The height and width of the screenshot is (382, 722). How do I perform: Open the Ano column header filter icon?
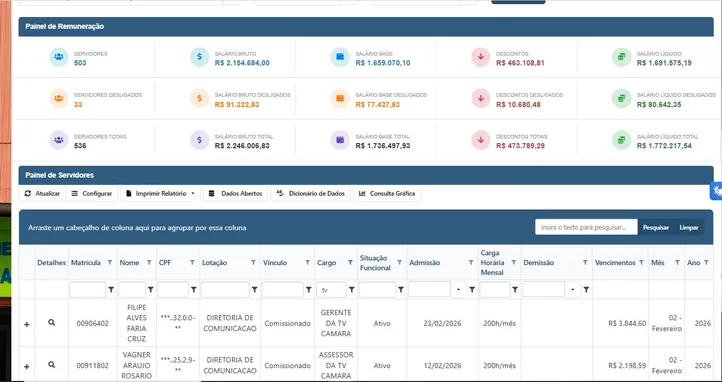coord(706,262)
